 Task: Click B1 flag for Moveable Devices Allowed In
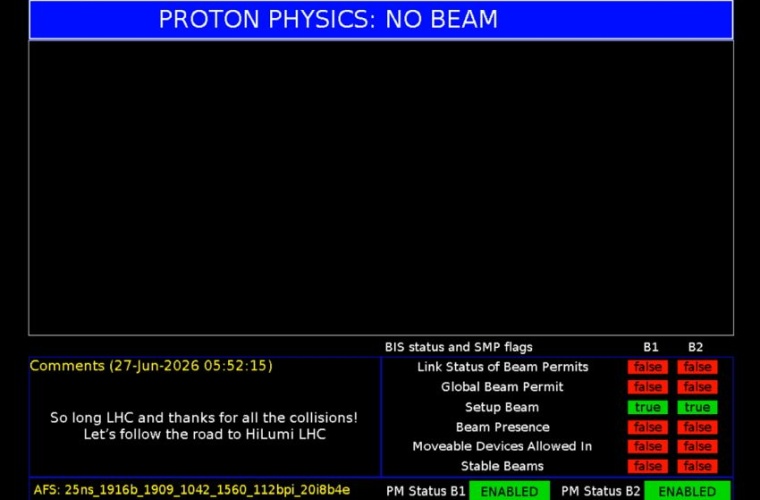(x=648, y=447)
